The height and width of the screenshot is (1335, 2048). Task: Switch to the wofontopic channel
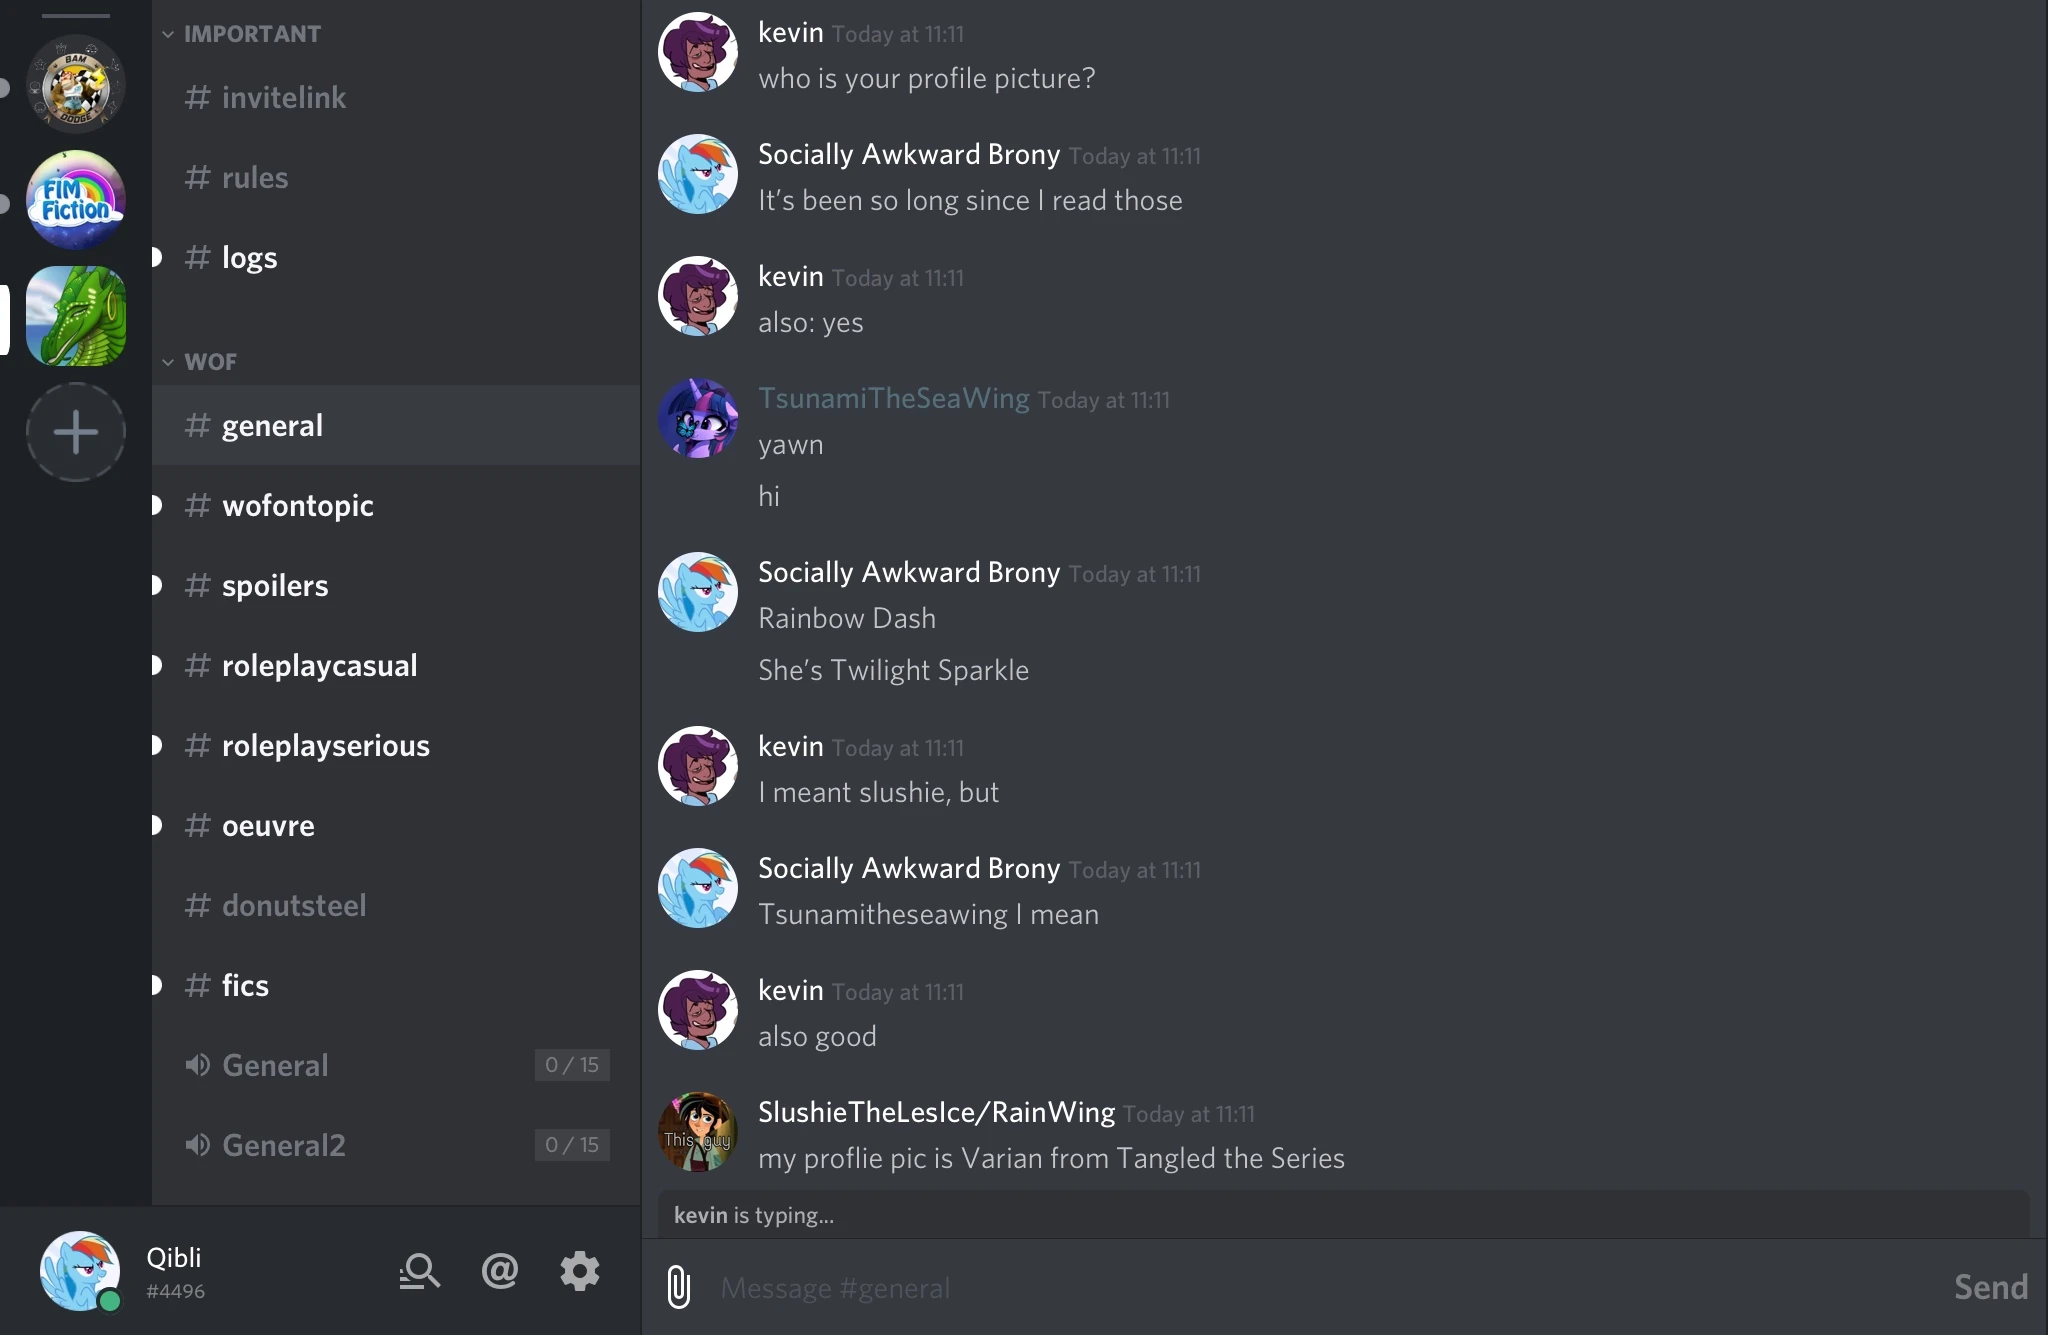click(396, 505)
